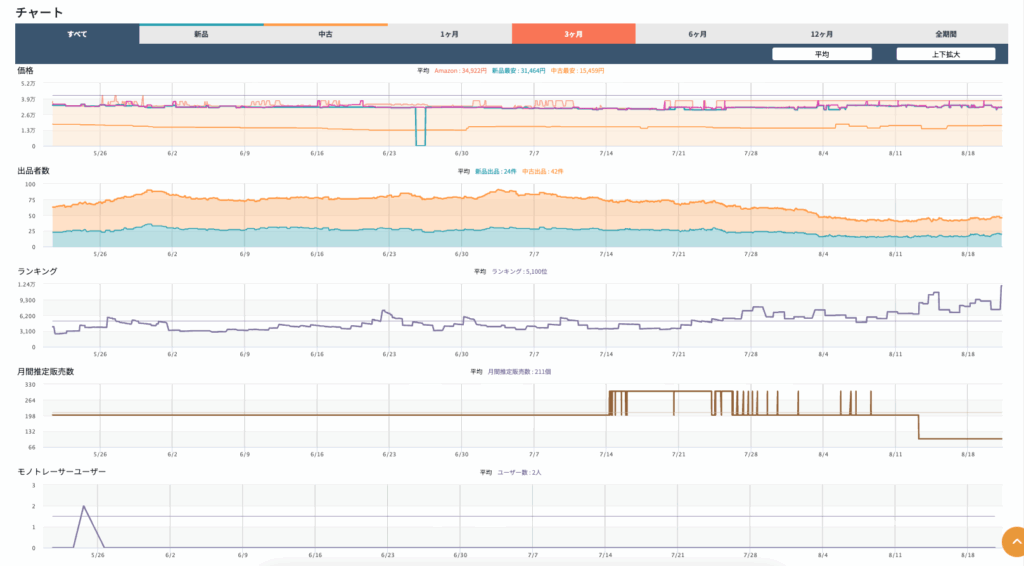1024x566 pixels.
Task: Click the ユーザー数 legend label
Action: [x=520, y=471]
